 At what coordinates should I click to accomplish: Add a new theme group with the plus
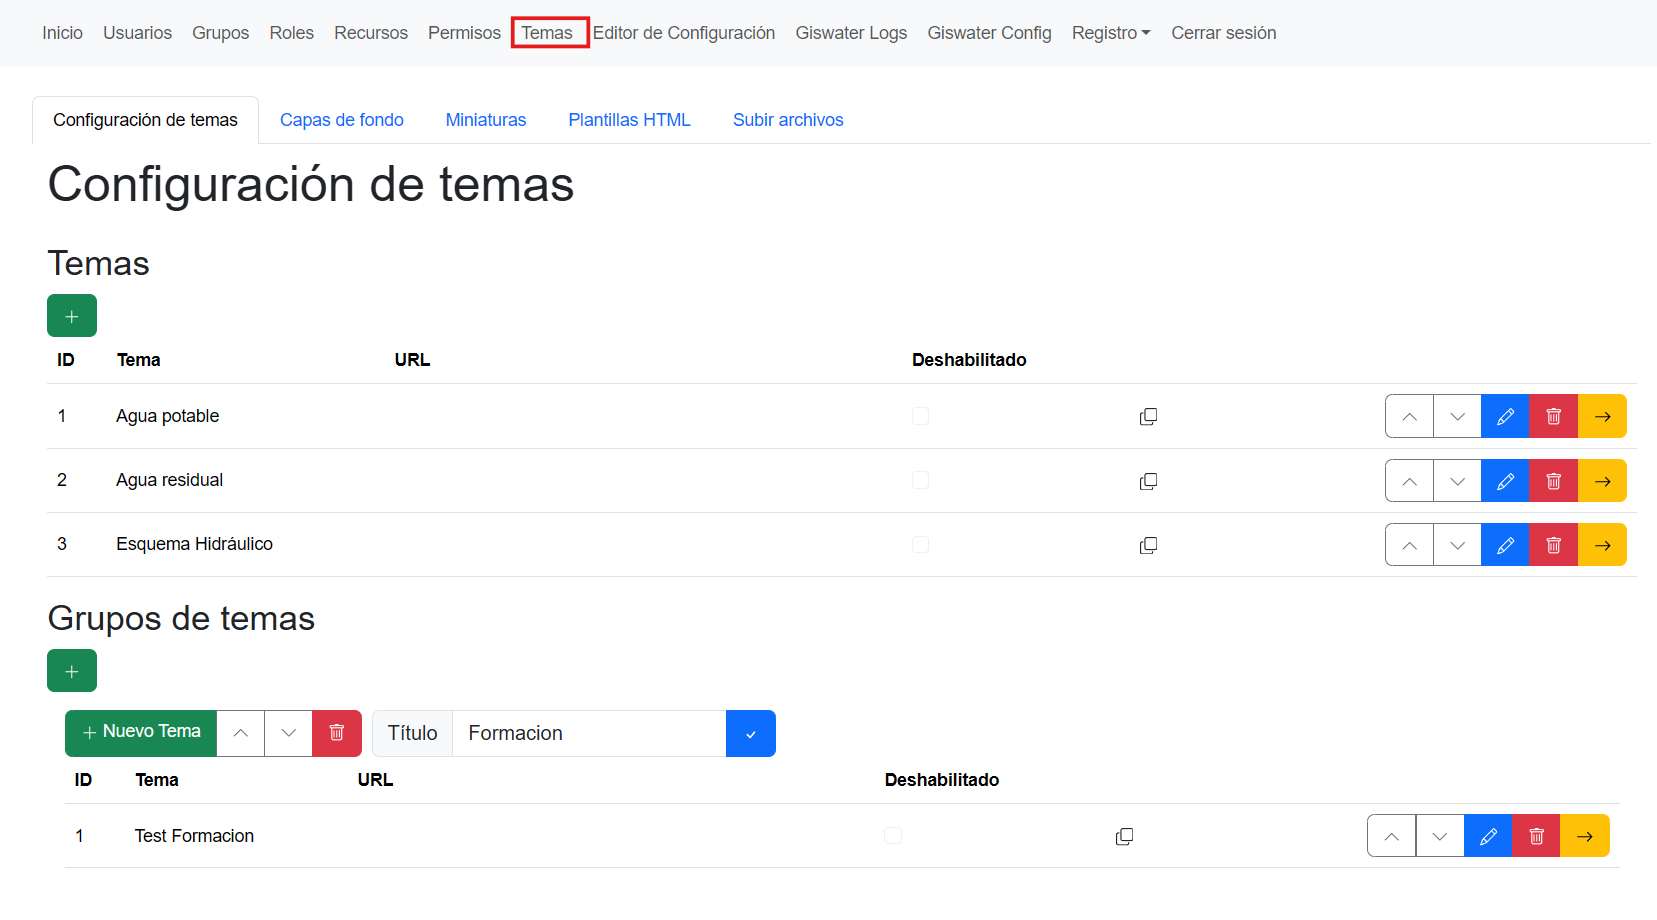click(71, 670)
